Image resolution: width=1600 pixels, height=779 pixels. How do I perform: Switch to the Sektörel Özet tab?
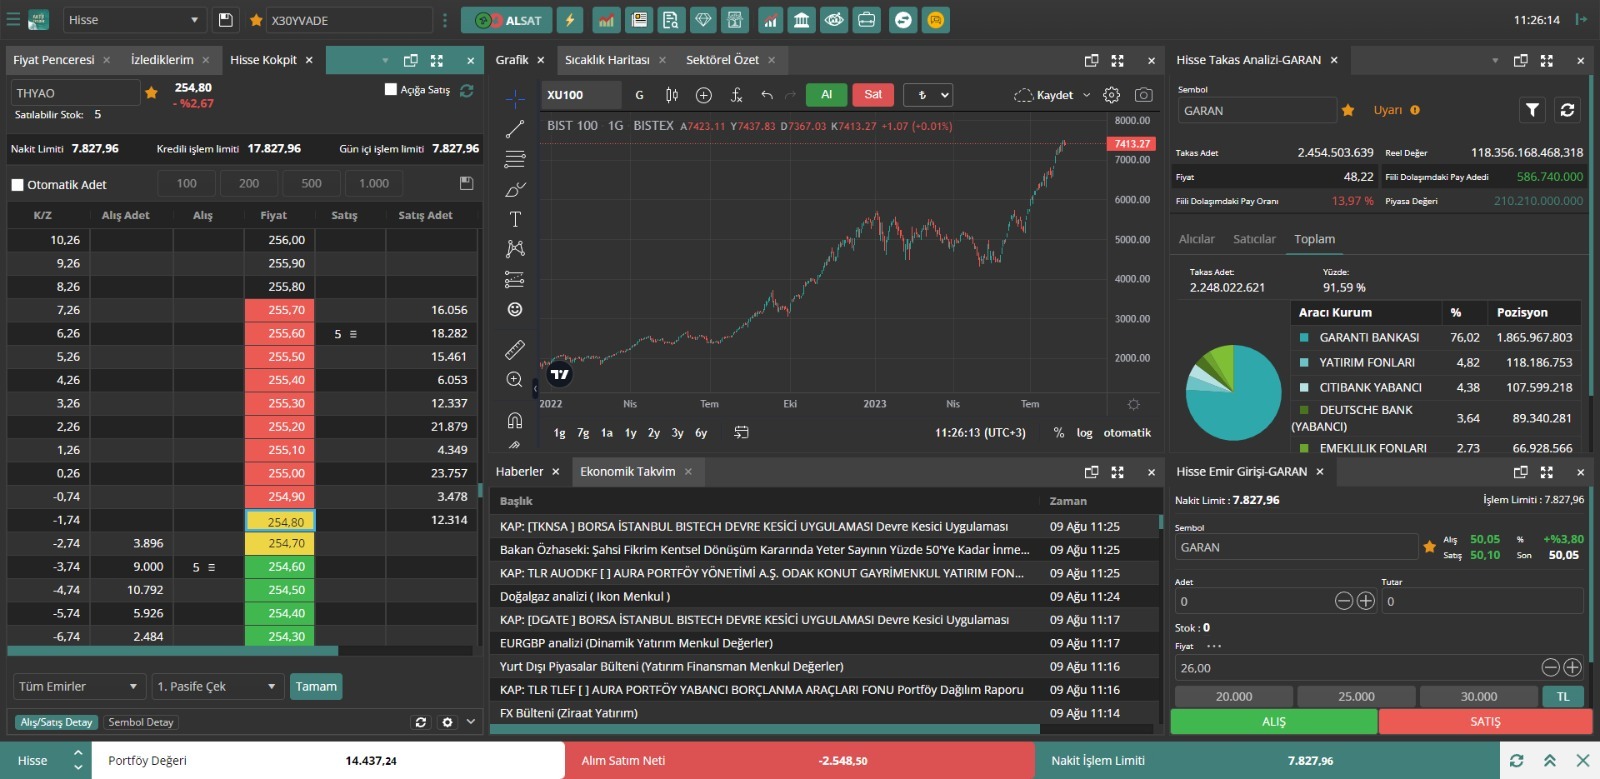(722, 60)
